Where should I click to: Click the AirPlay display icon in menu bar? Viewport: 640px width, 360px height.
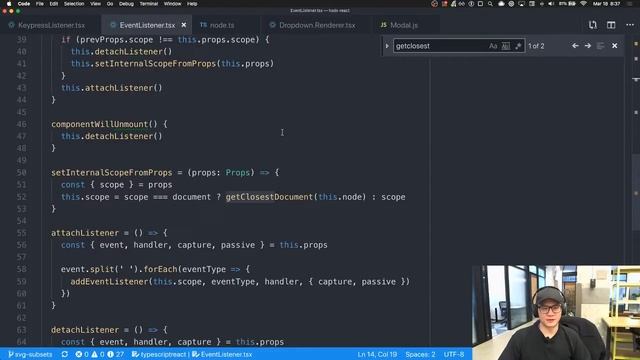pos(521,4)
